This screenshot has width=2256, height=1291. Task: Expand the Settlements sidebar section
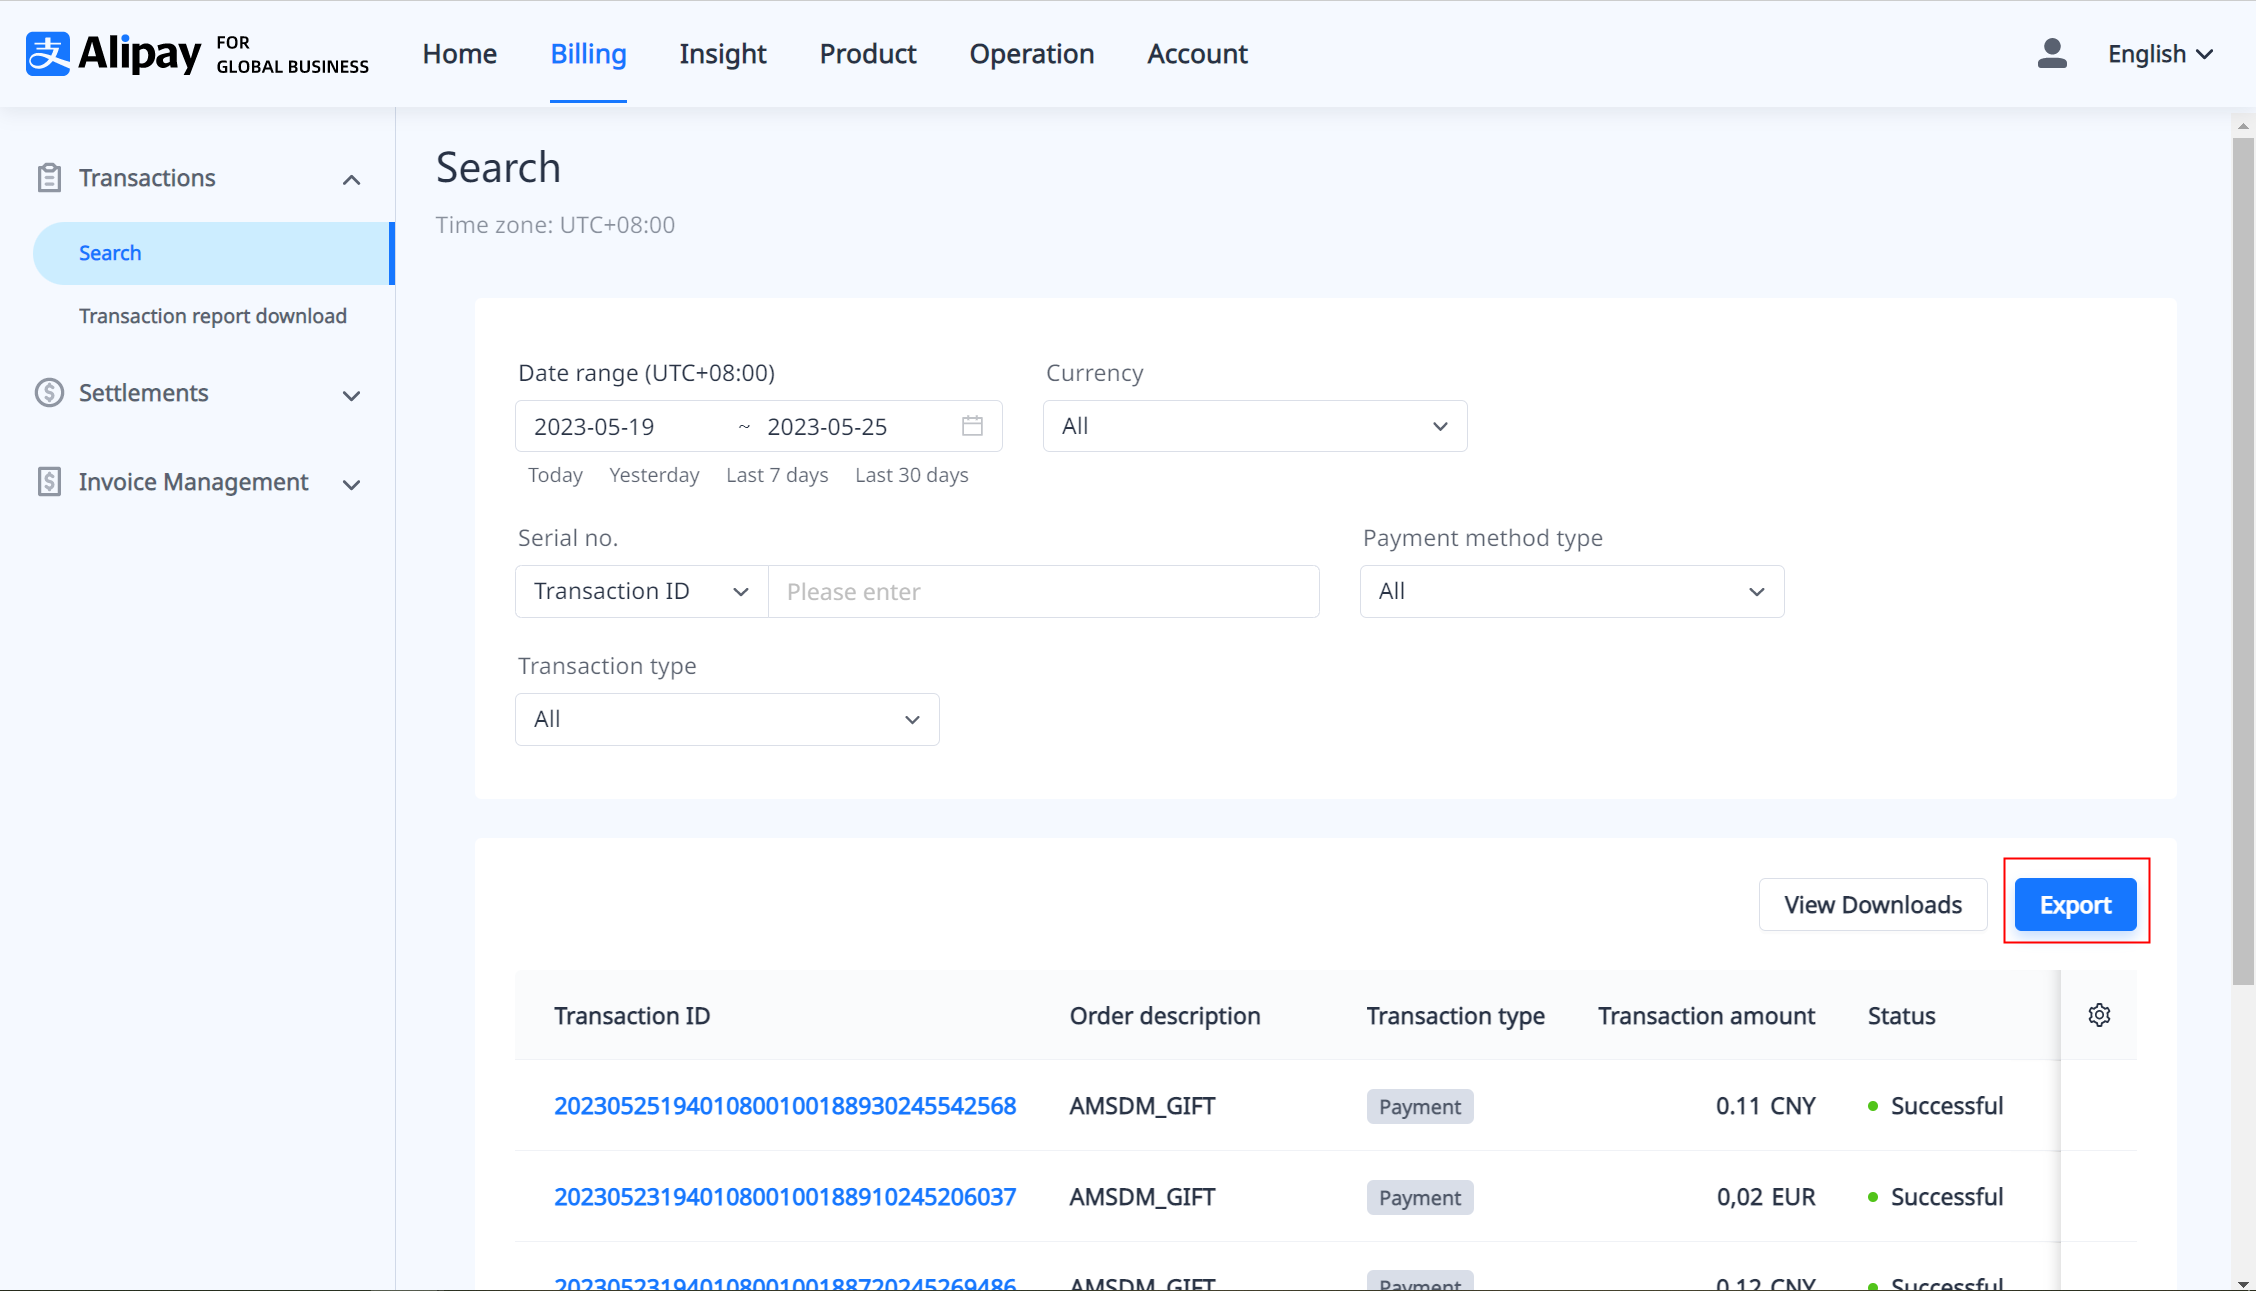(x=351, y=396)
